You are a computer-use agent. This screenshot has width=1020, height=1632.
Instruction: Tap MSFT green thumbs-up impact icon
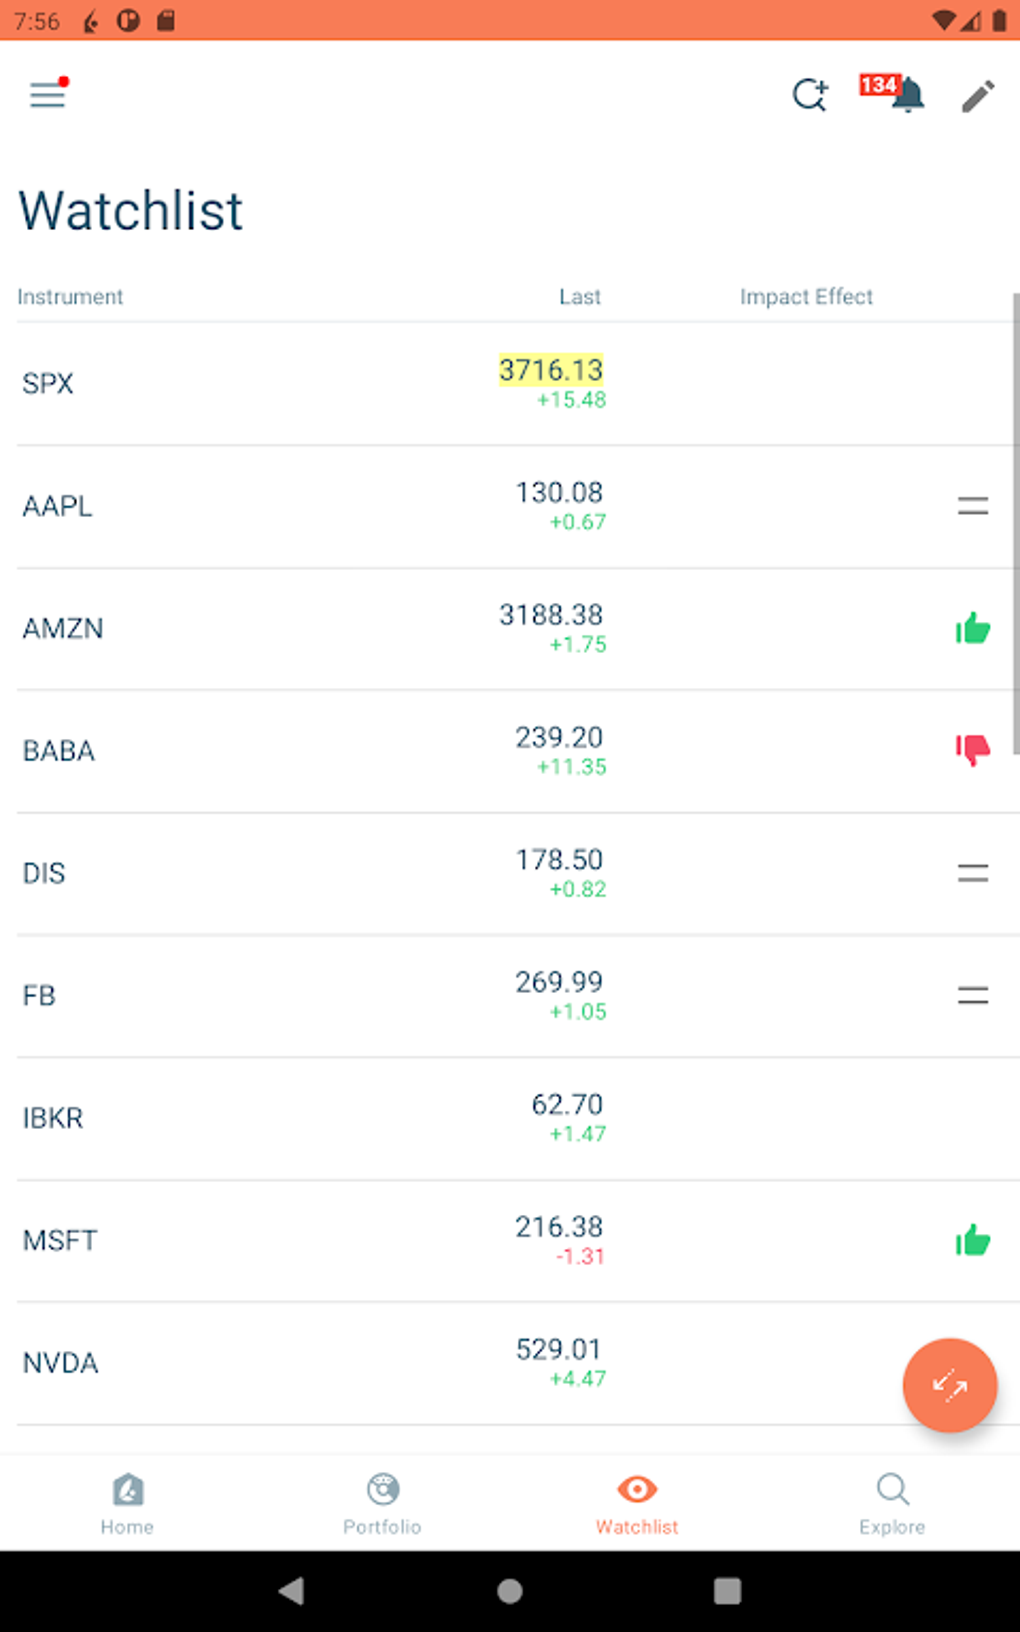click(x=972, y=1241)
